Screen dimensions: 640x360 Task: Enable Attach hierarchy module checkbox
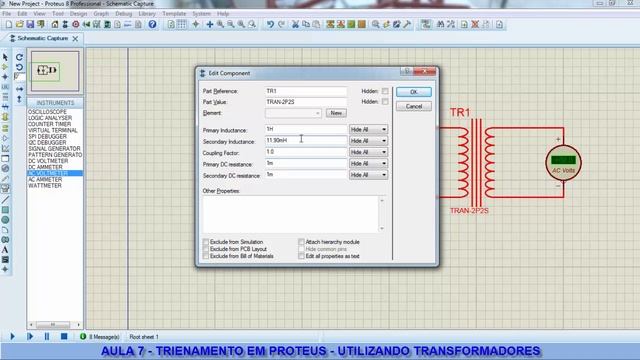pos(301,242)
